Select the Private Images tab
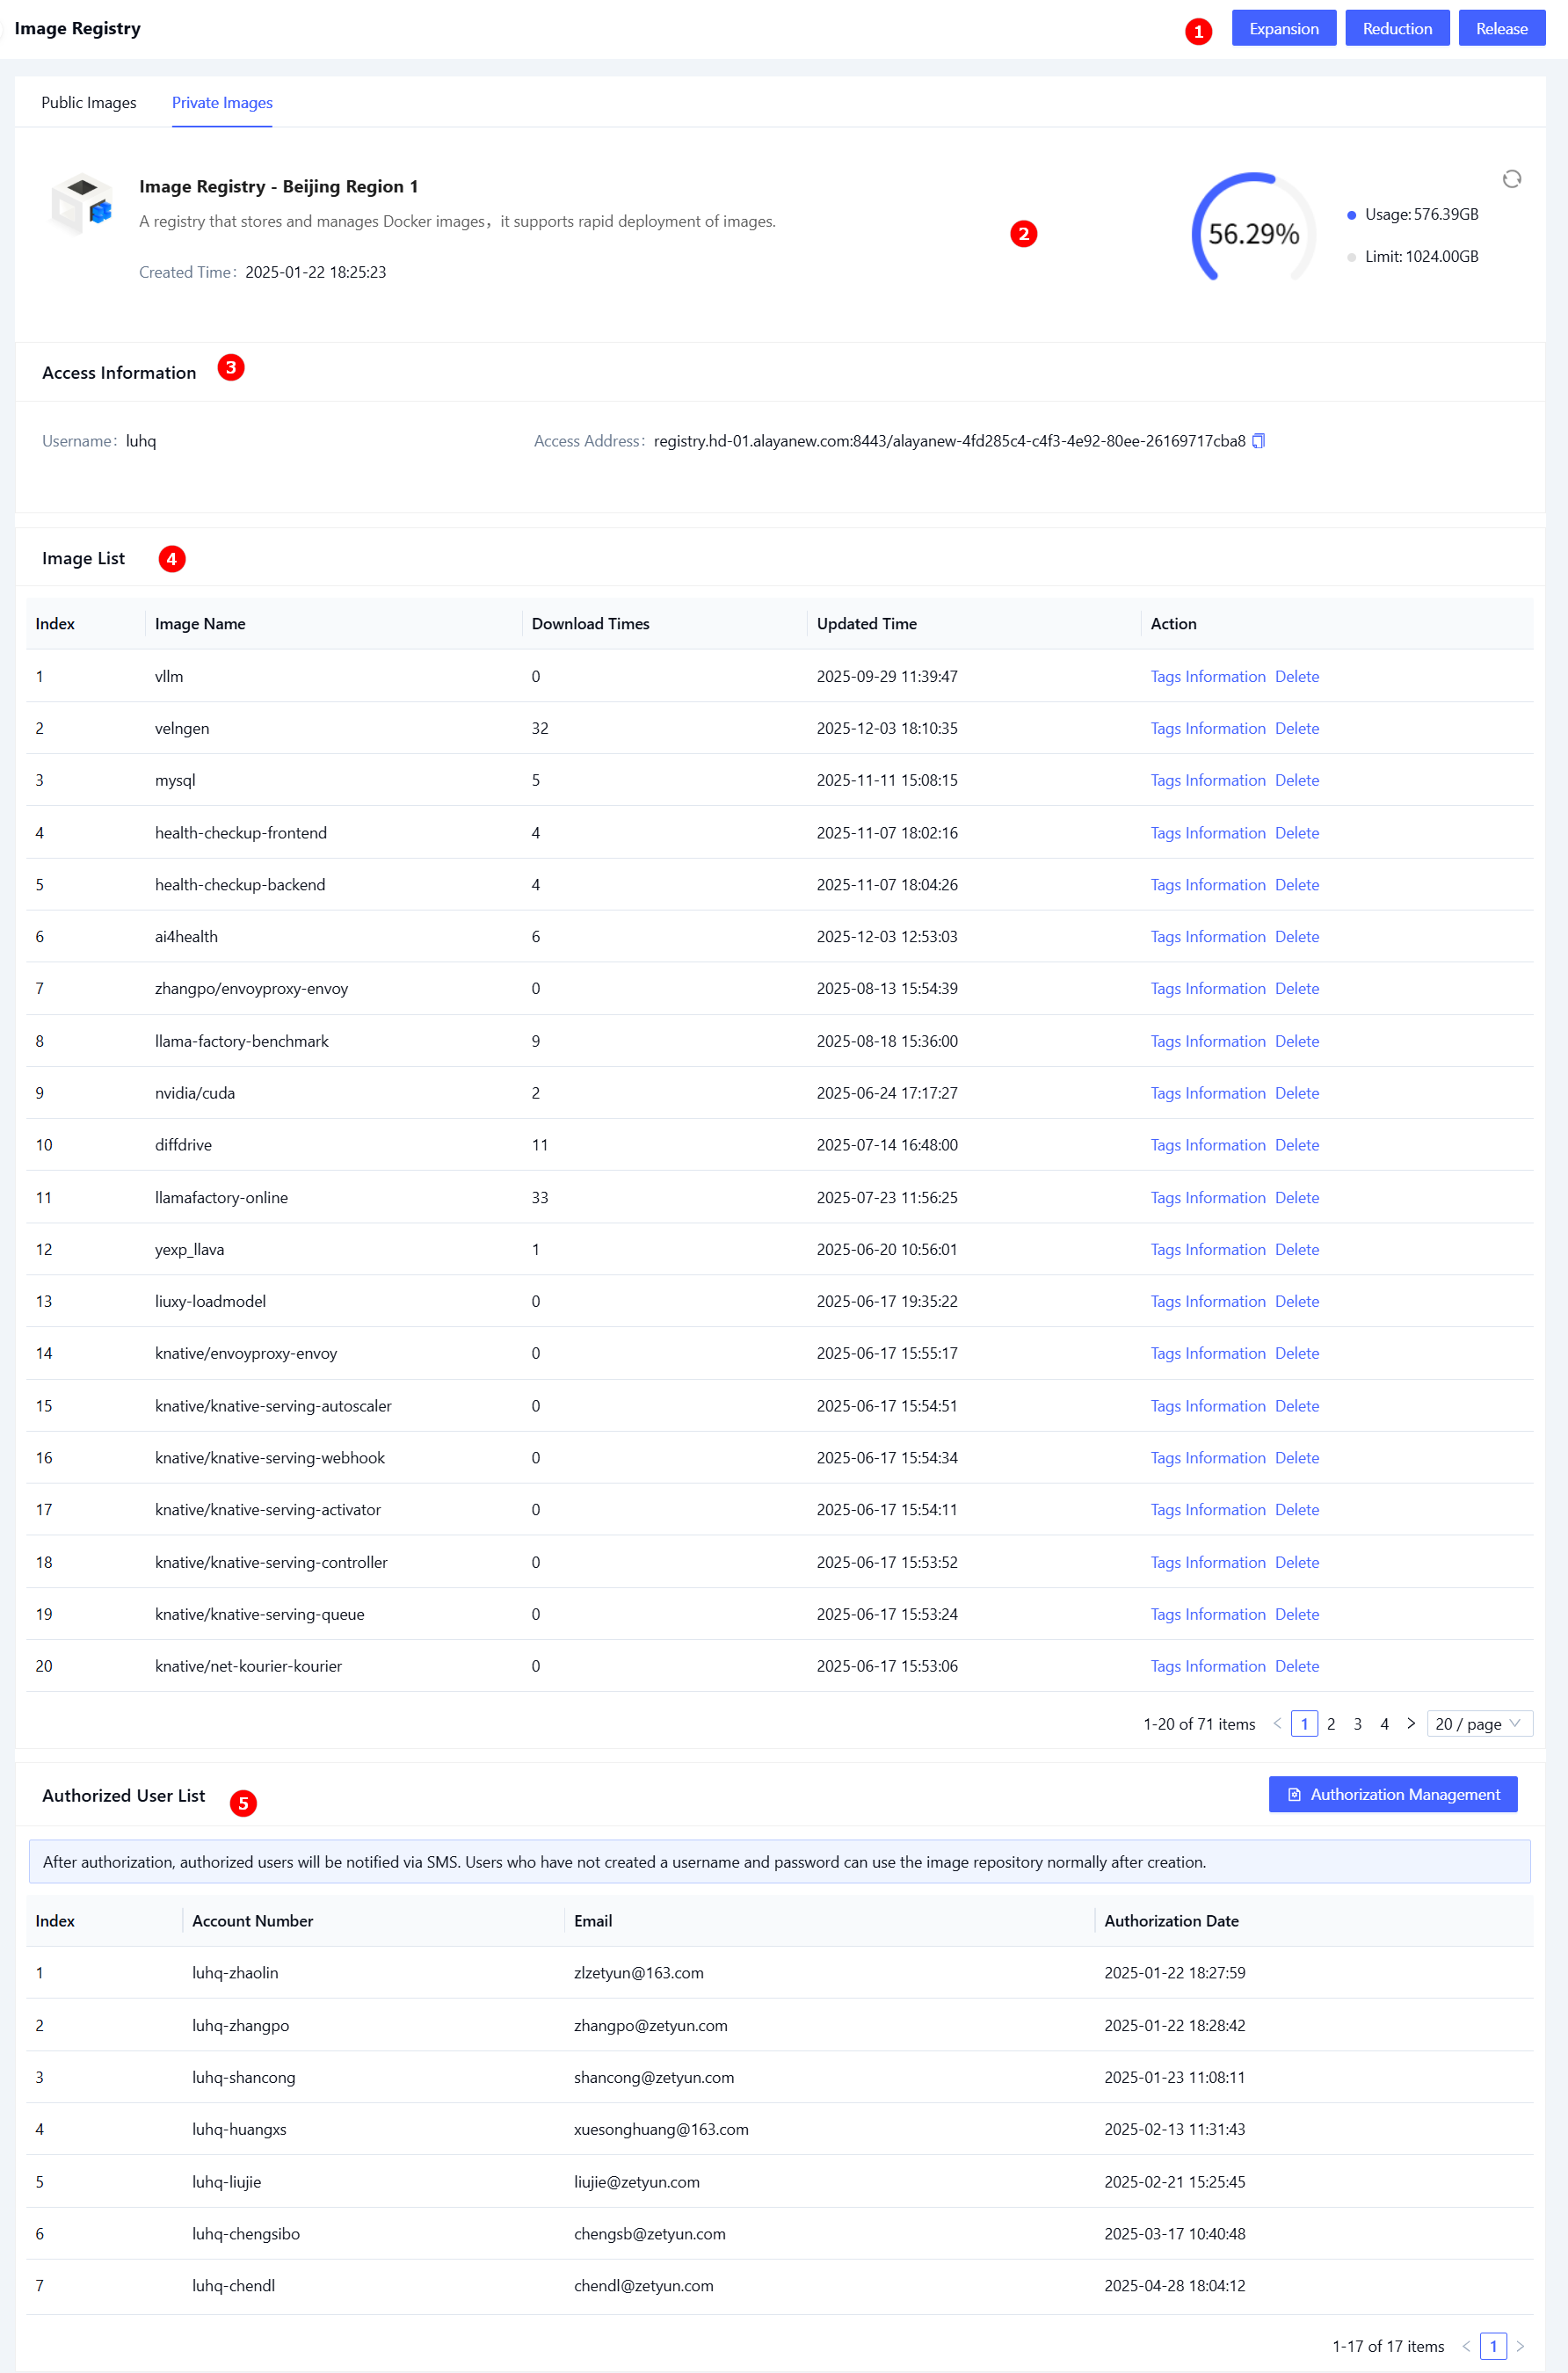 pyautogui.click(x=222, y=103)
